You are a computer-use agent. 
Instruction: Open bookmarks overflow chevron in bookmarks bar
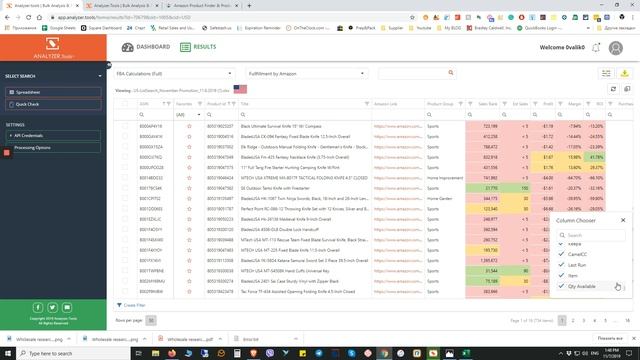click(588, 28)
